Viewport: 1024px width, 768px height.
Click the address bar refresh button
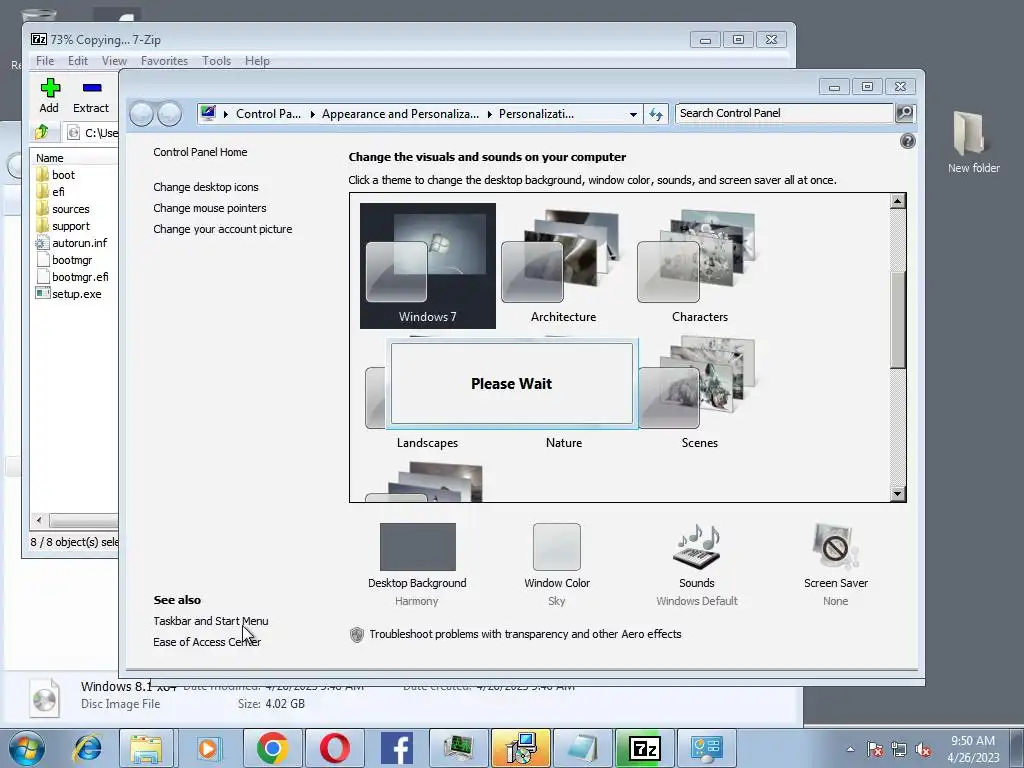click(656, 114)
